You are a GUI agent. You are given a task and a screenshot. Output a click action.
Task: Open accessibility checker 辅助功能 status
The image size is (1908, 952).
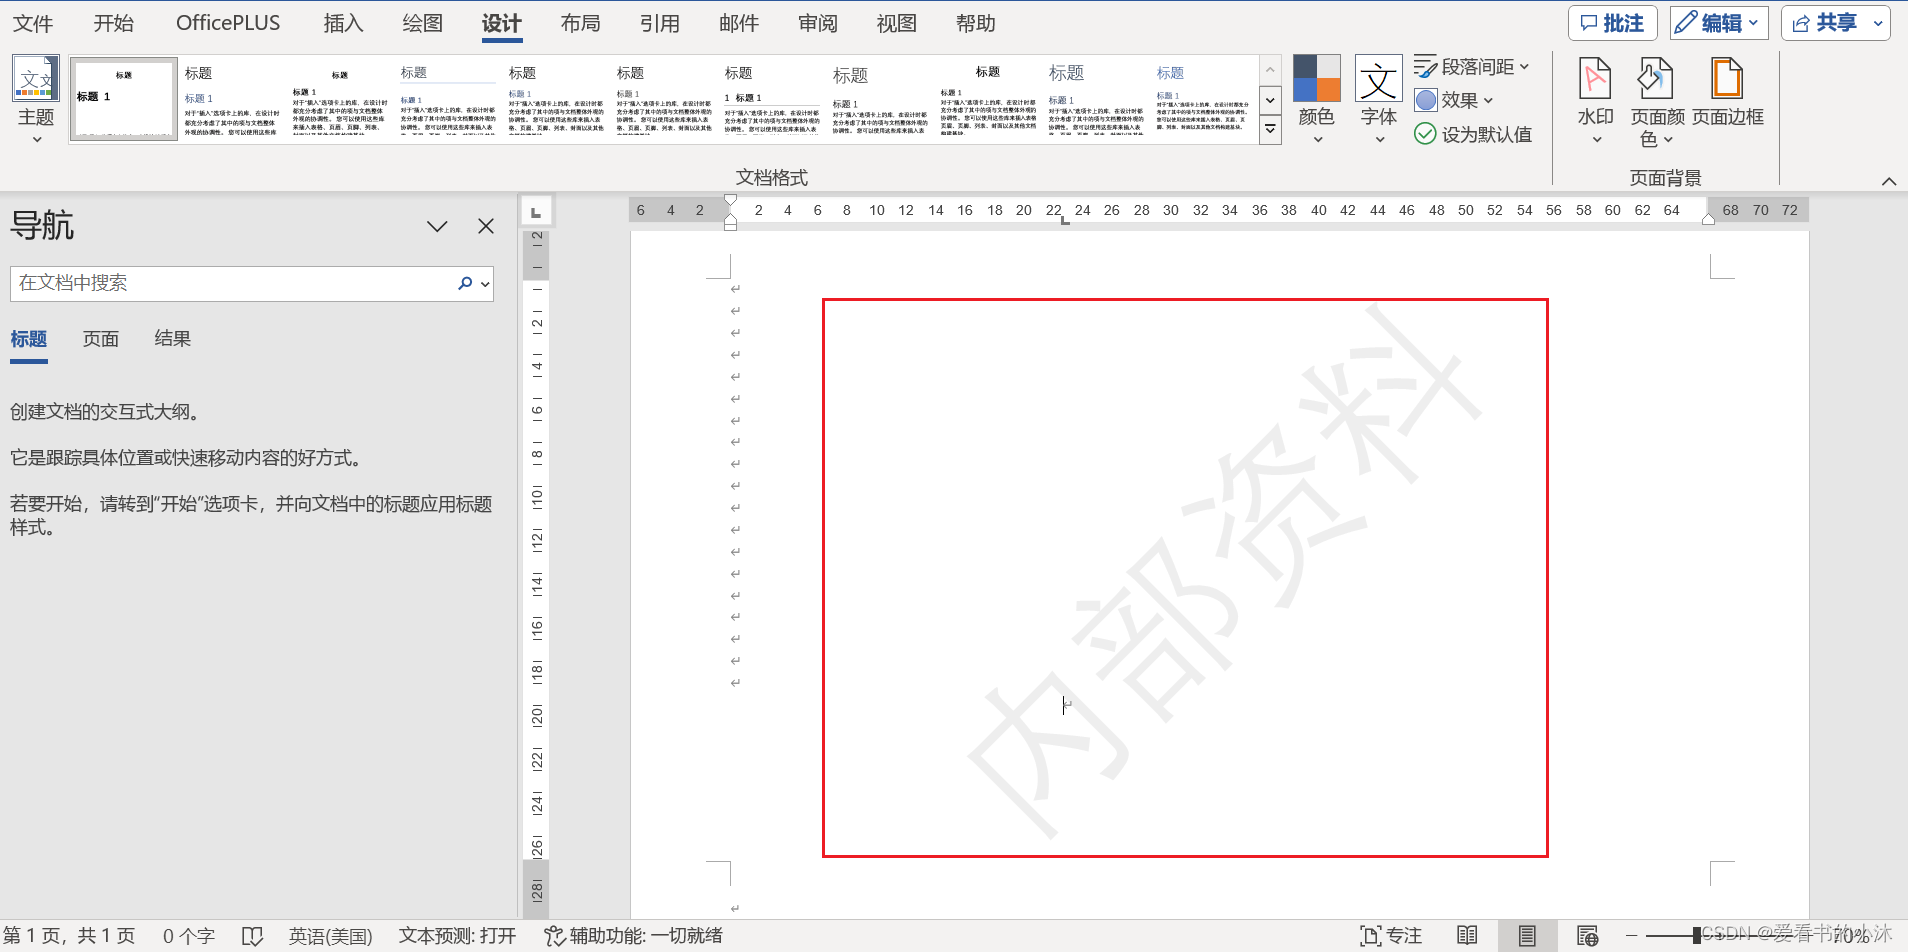(634, 936)
